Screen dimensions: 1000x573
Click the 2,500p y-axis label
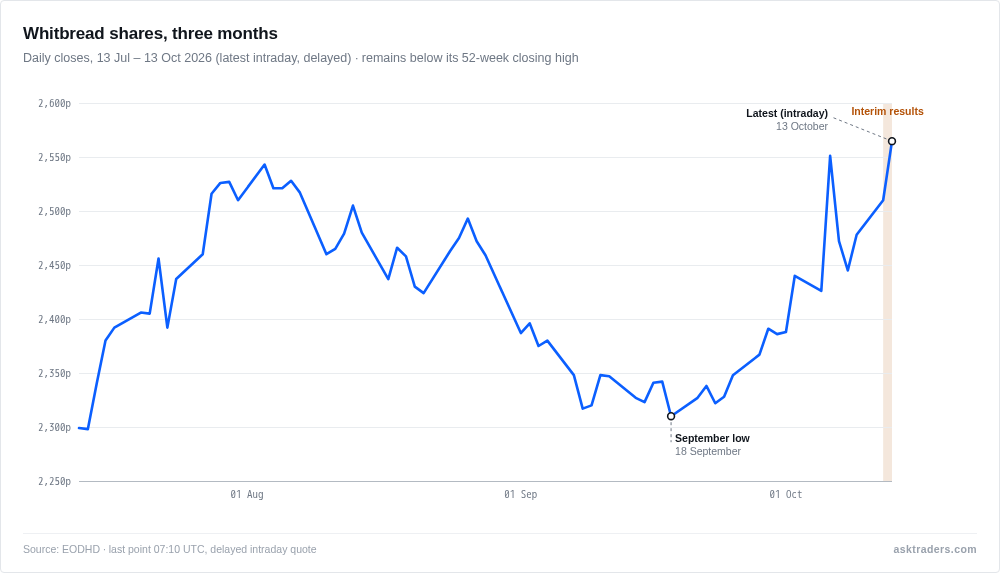pyautogui.click(x=54, y=211)
